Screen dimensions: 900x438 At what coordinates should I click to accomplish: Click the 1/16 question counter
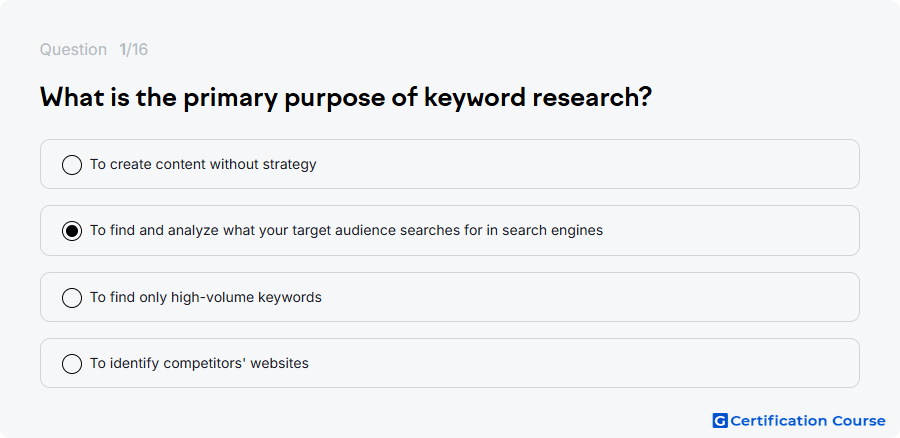click(x=134, y=49)
